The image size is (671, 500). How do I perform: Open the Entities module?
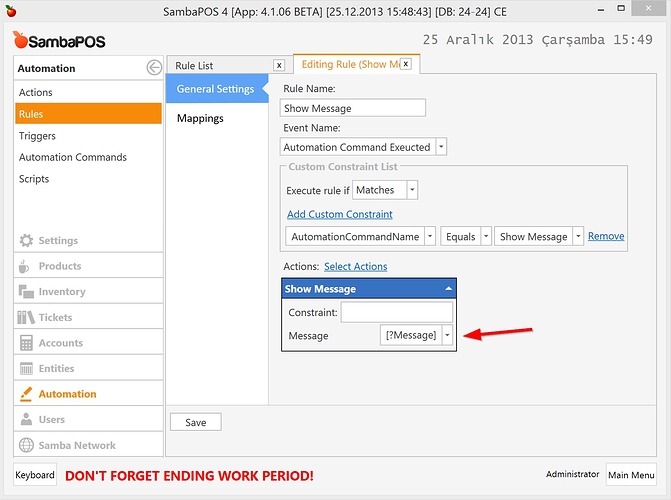[x=88, y=368]
